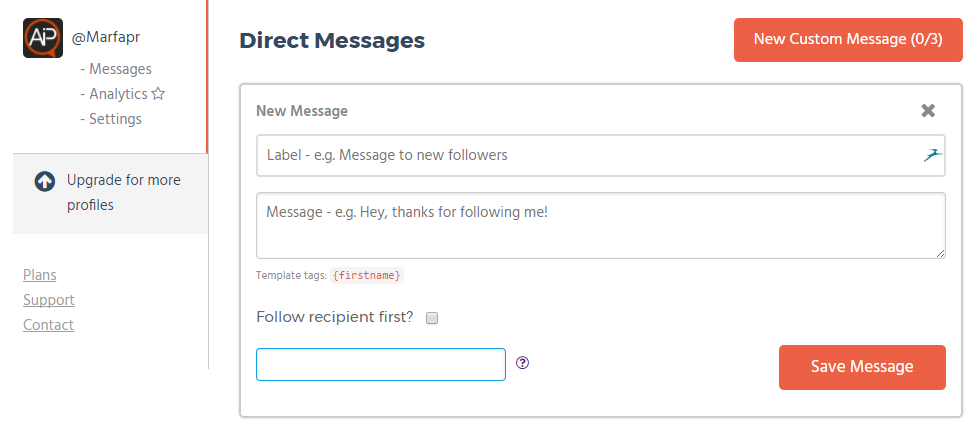The height and width of the screenshot is (431, 980).
Task: Click the purple question mark help icon
Action: point(522,363)
